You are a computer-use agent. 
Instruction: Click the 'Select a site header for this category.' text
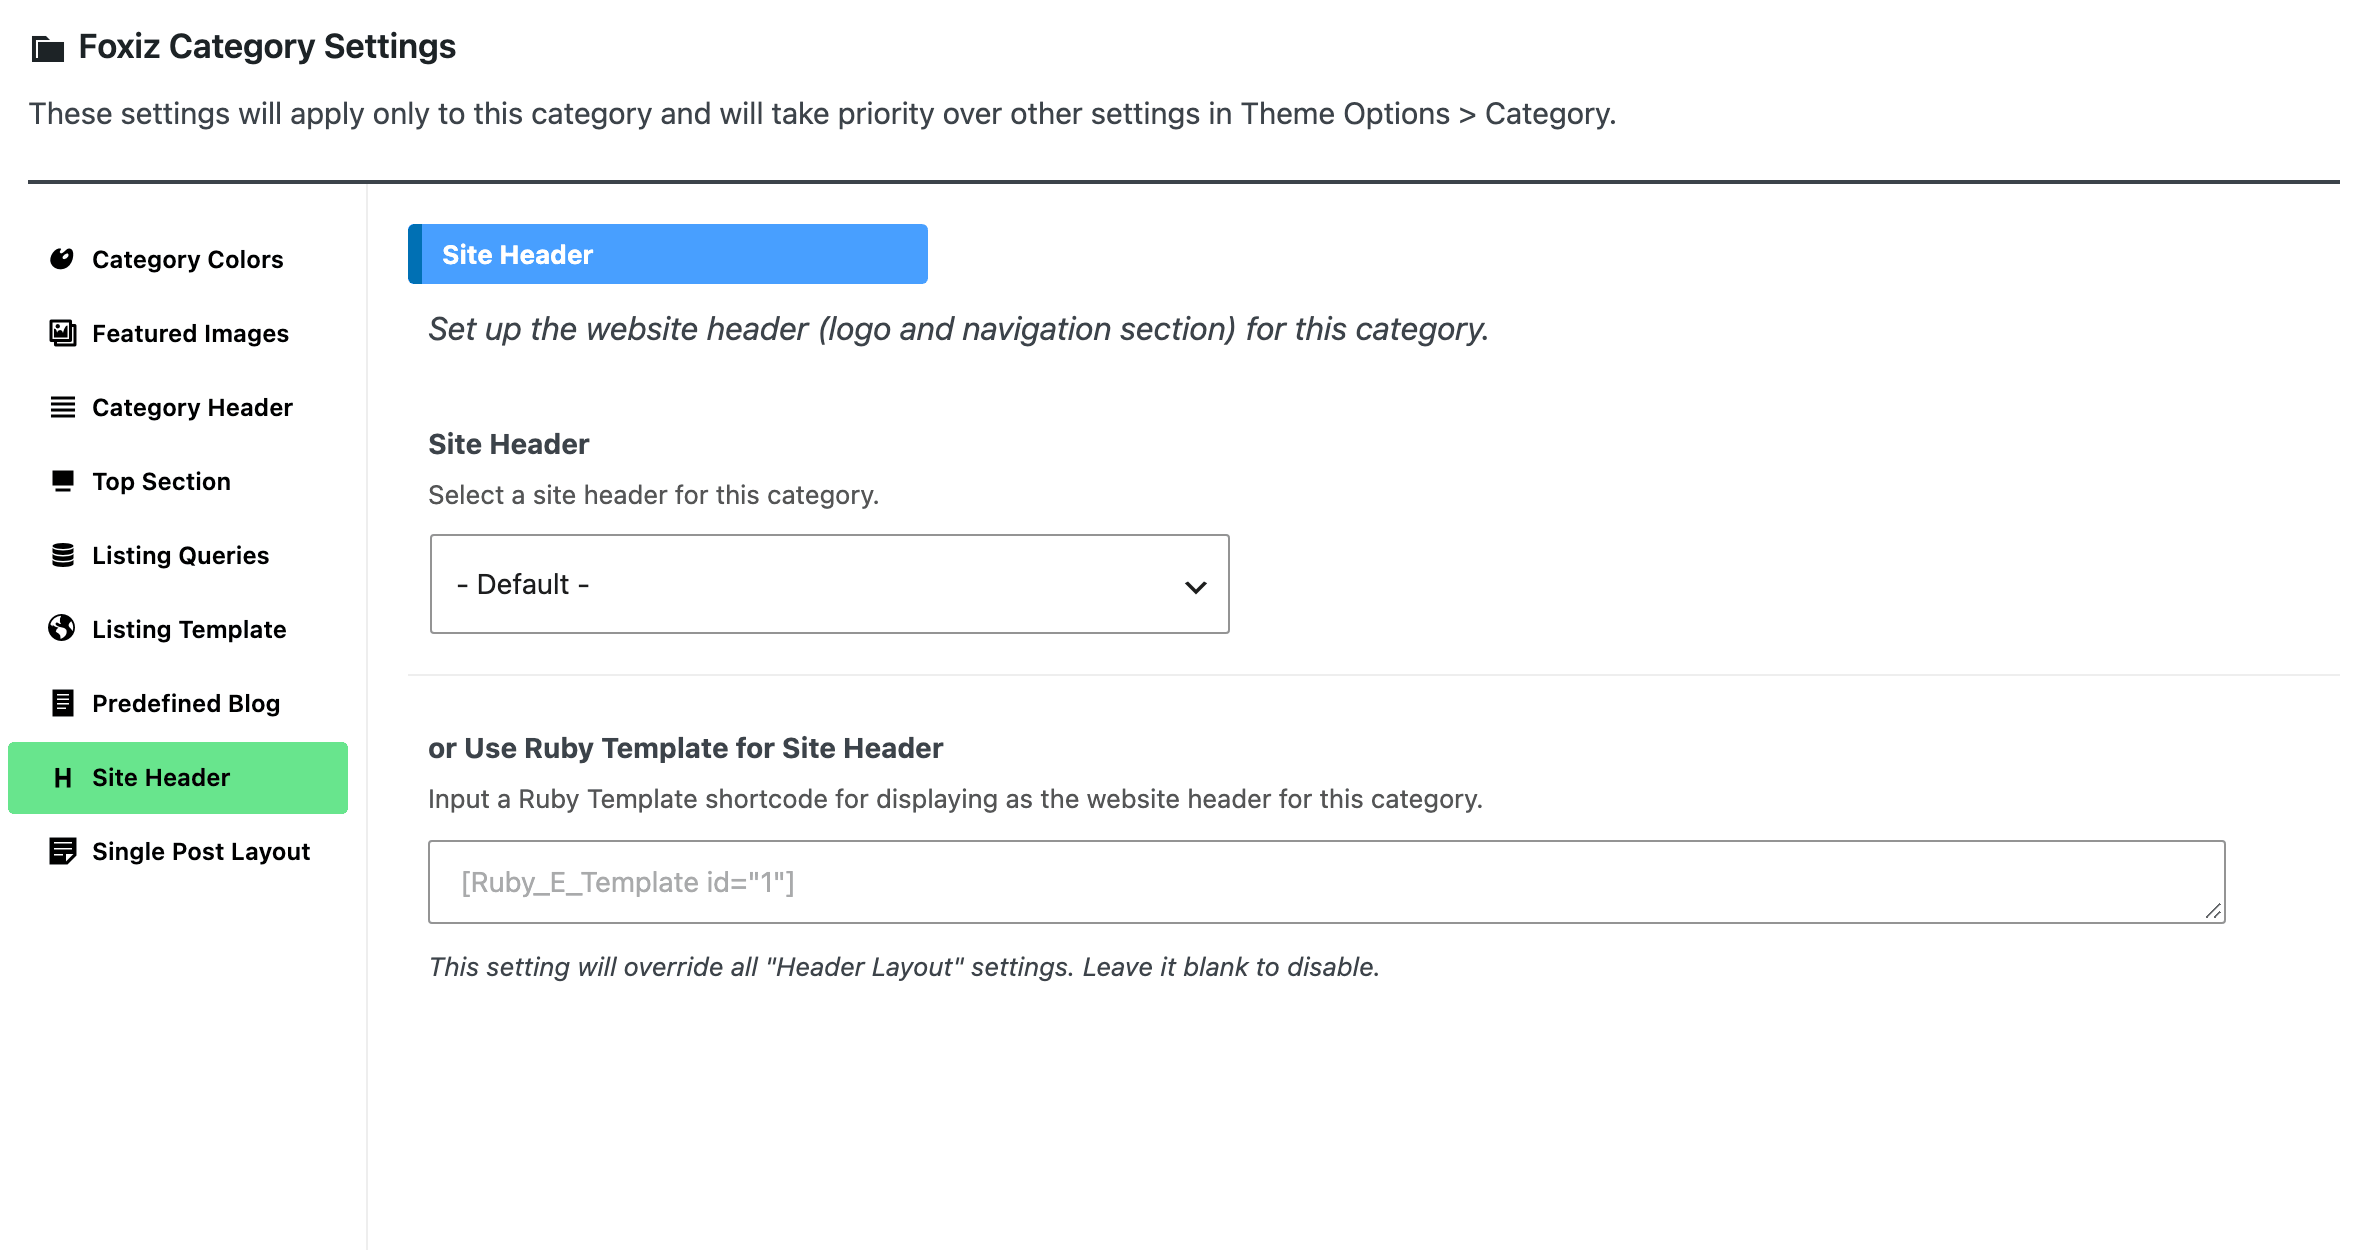pyautogui.click(x=653, y=495)
